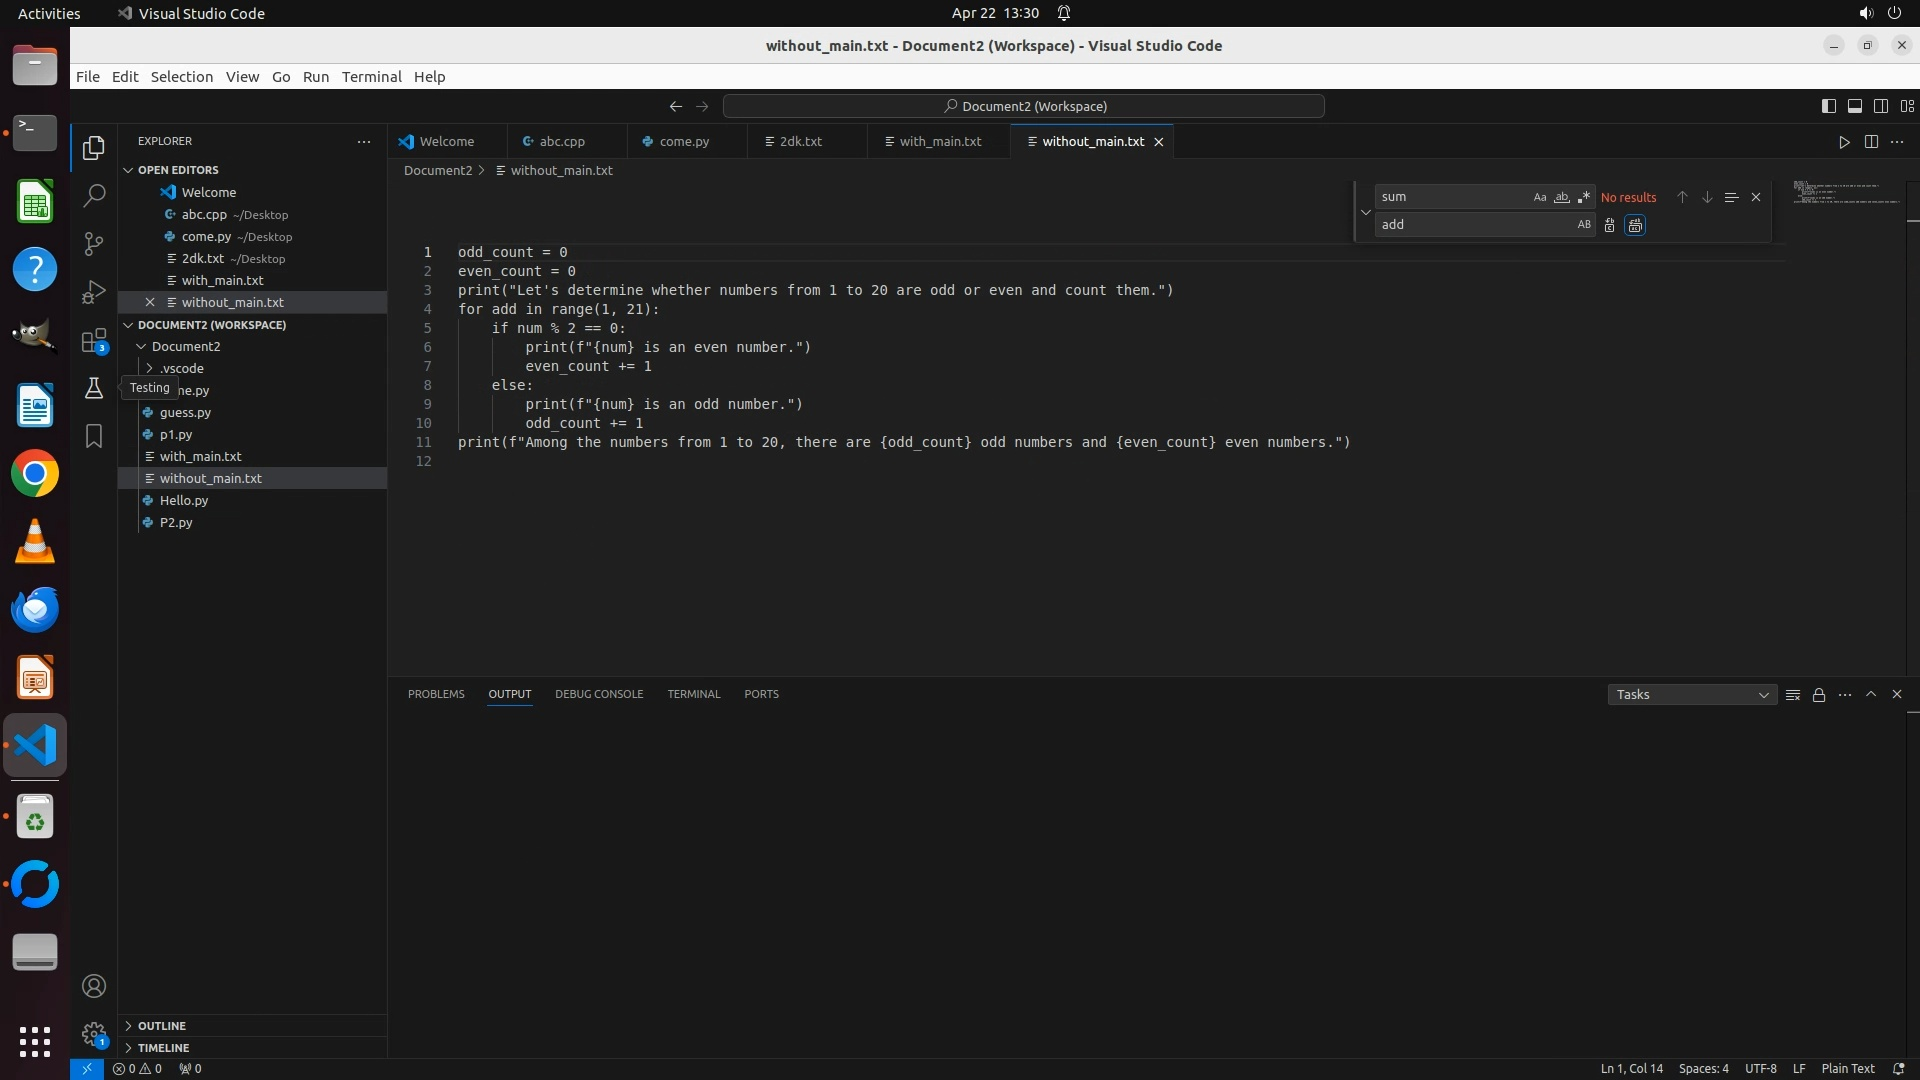
Task: Toggle Match Case in find box
Action: [1540, 197]
